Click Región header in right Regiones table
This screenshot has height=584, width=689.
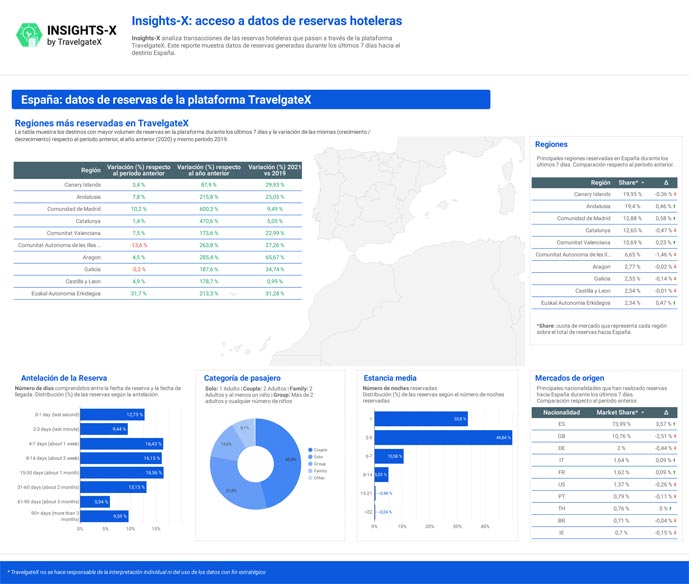pos(600,182)
